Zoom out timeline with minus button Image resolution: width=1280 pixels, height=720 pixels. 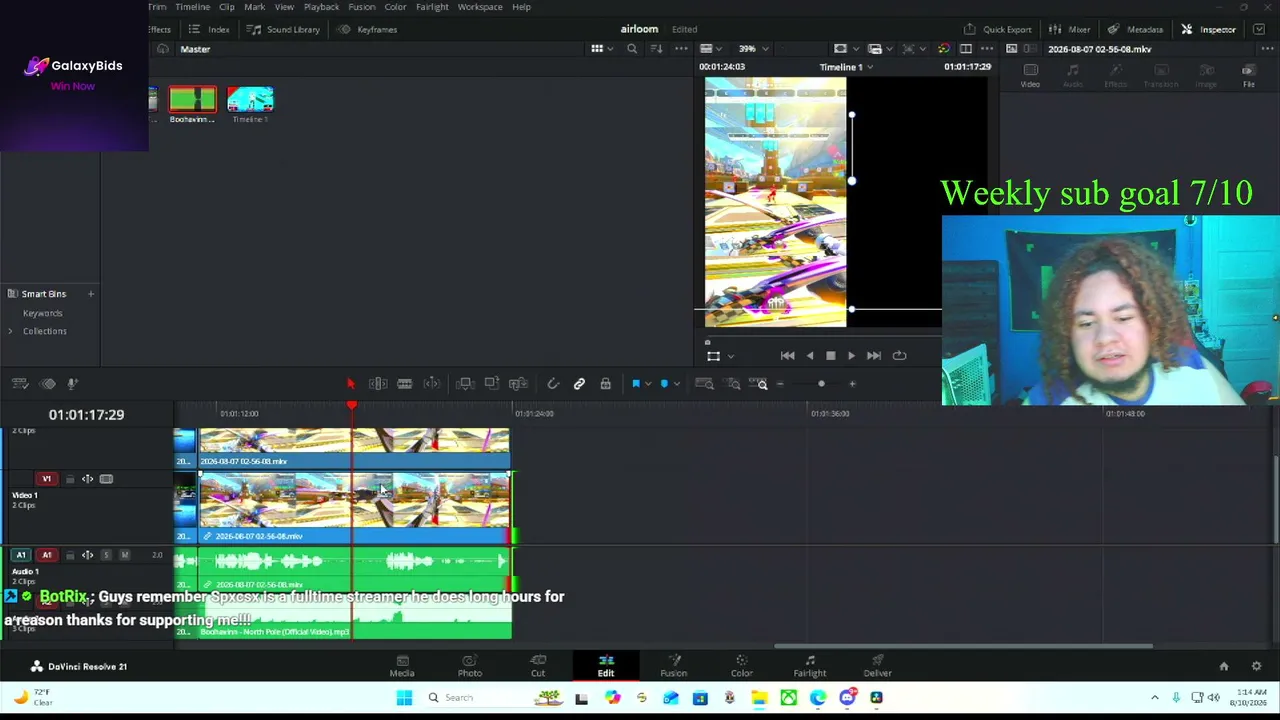pos(780,384)
